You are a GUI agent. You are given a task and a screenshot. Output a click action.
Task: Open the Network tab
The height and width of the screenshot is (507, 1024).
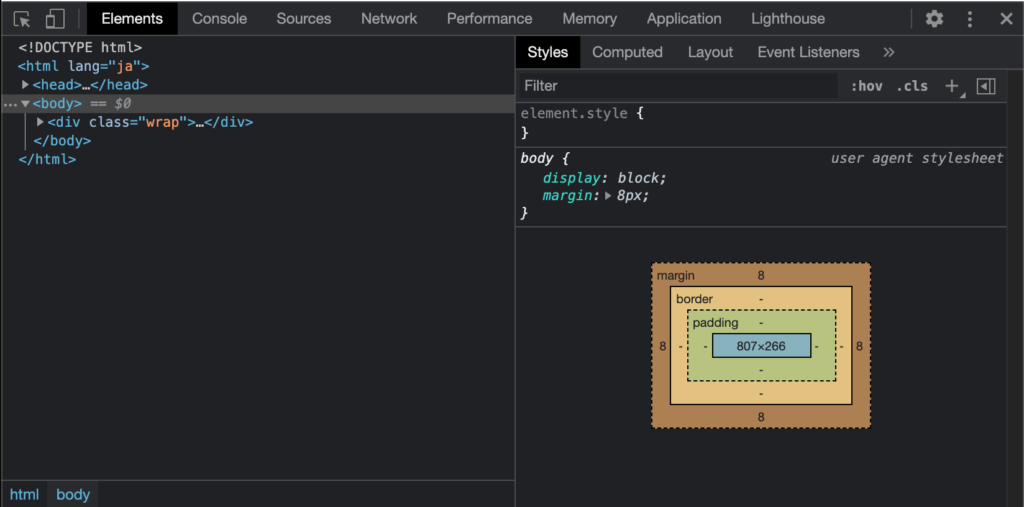(389, 19)
